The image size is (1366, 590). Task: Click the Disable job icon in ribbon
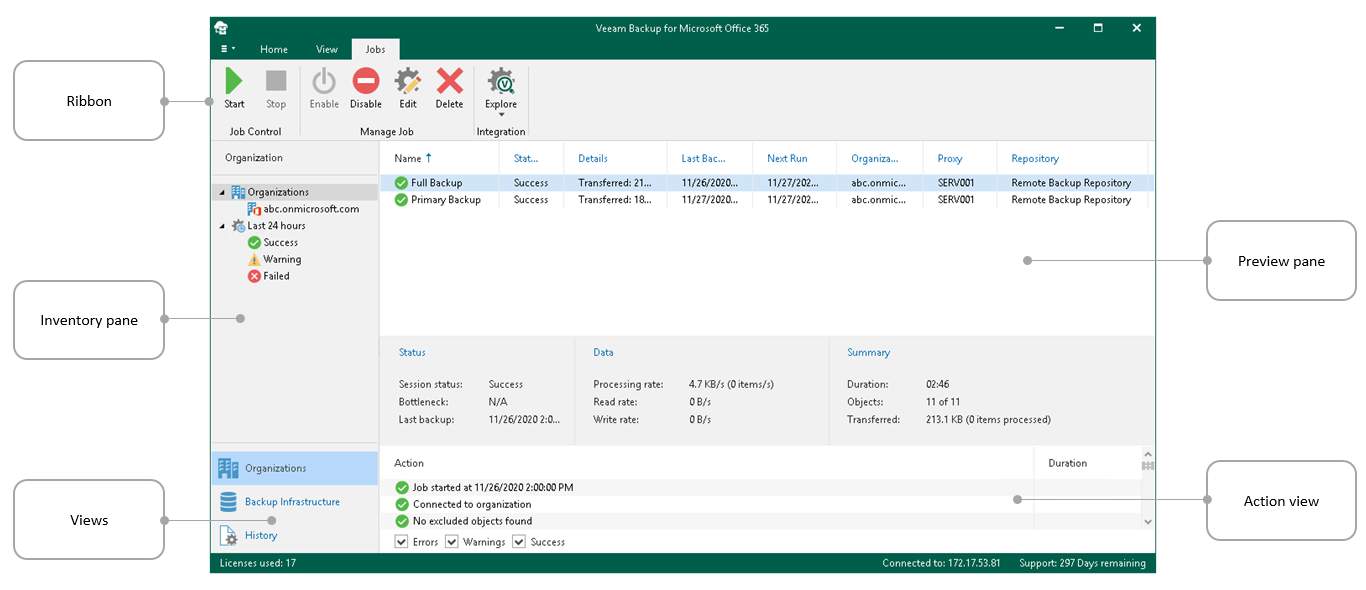tap(366, 82)
